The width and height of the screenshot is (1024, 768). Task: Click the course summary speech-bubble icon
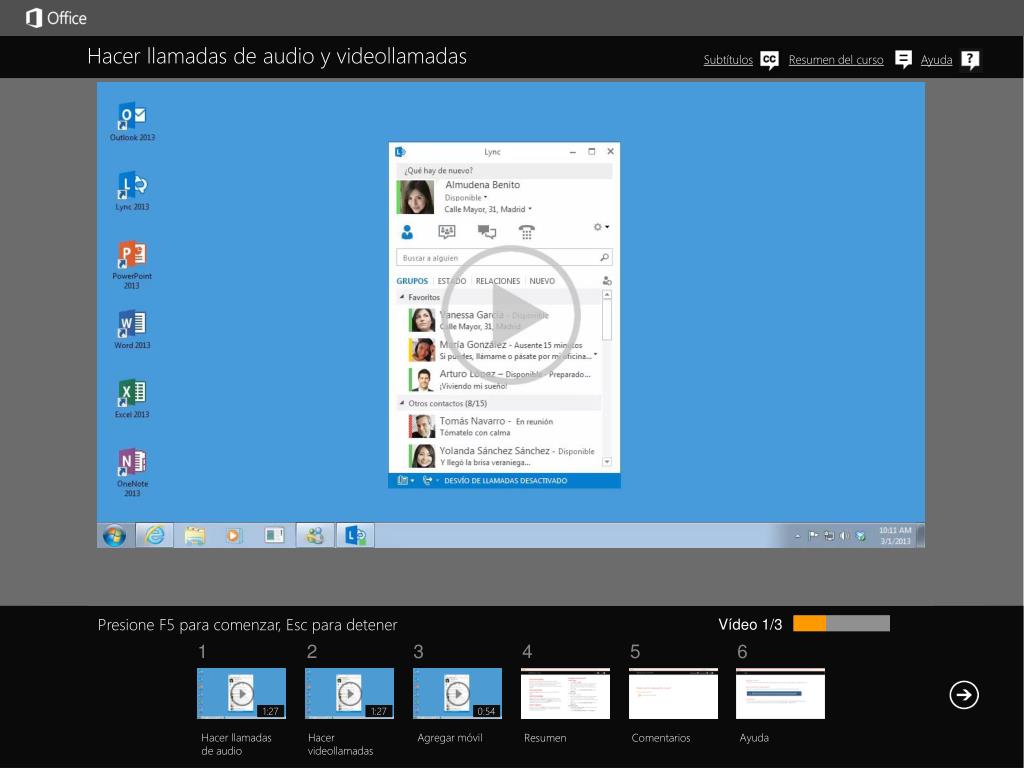pyautogui.click(x=903, y=60)
